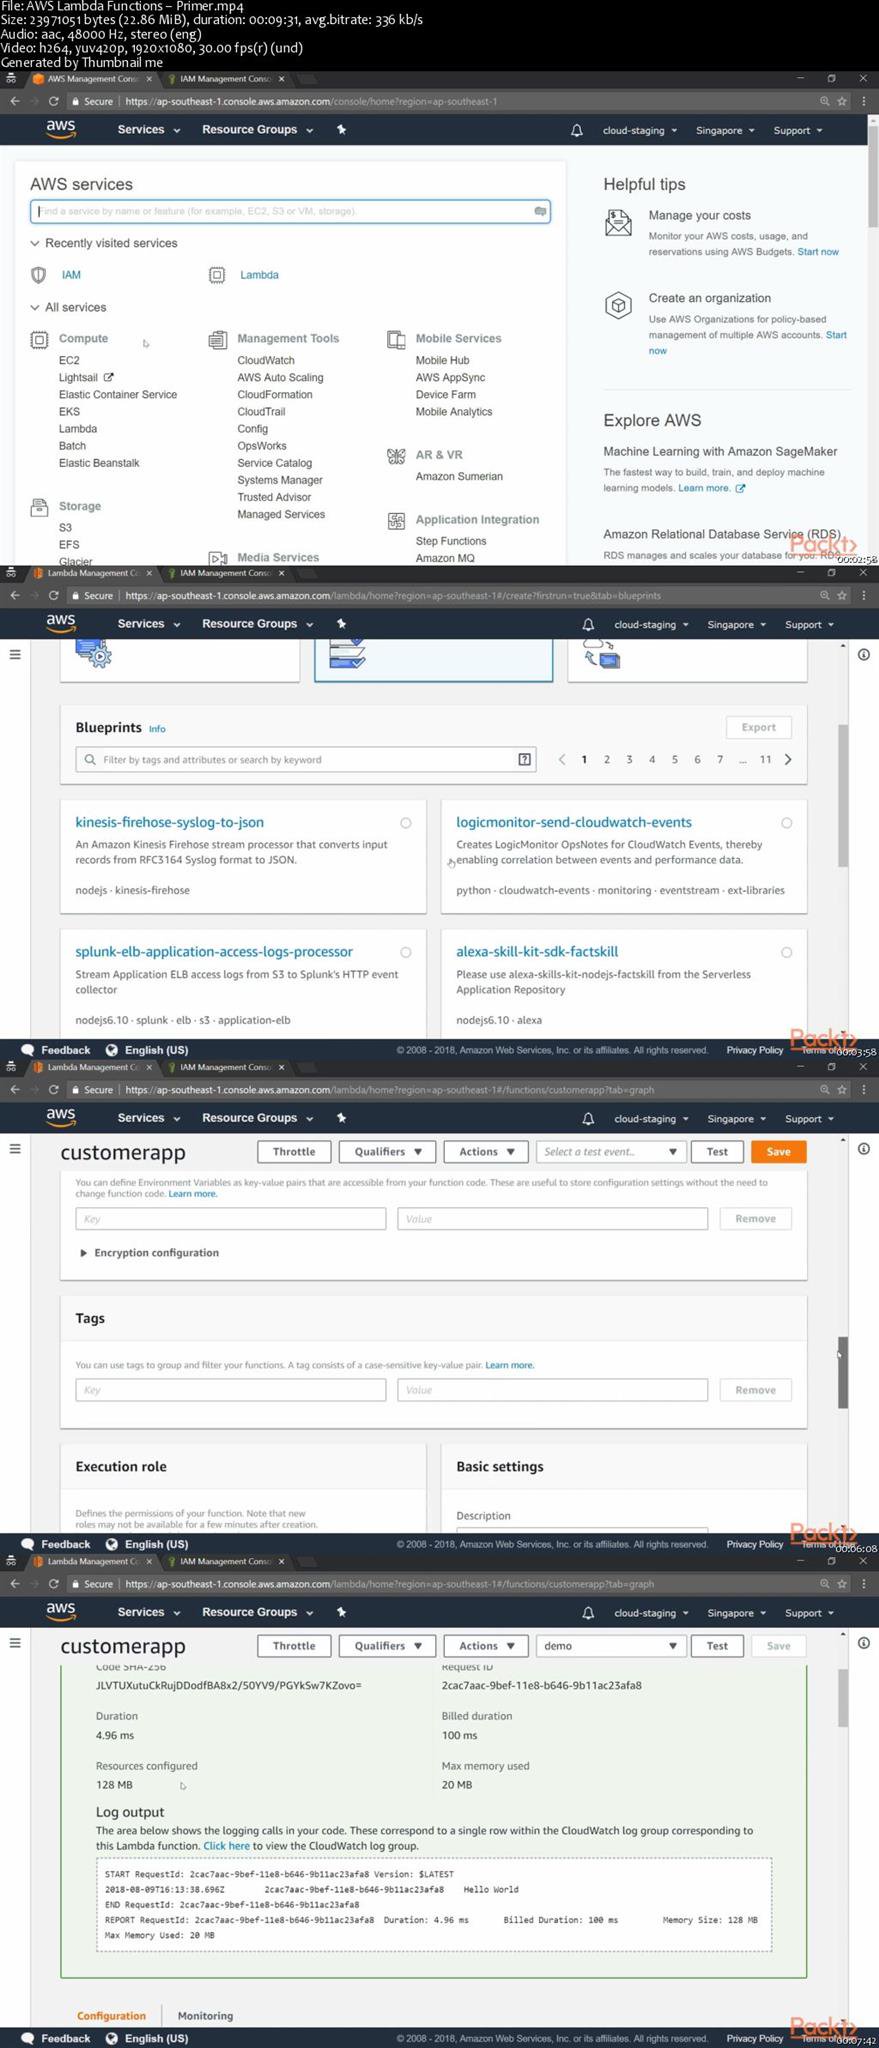Select the logicmonitor-send-cloudwatch-events blueprint radio button
The width and height of the screenshot is (879, 2048).
(787, 823)
